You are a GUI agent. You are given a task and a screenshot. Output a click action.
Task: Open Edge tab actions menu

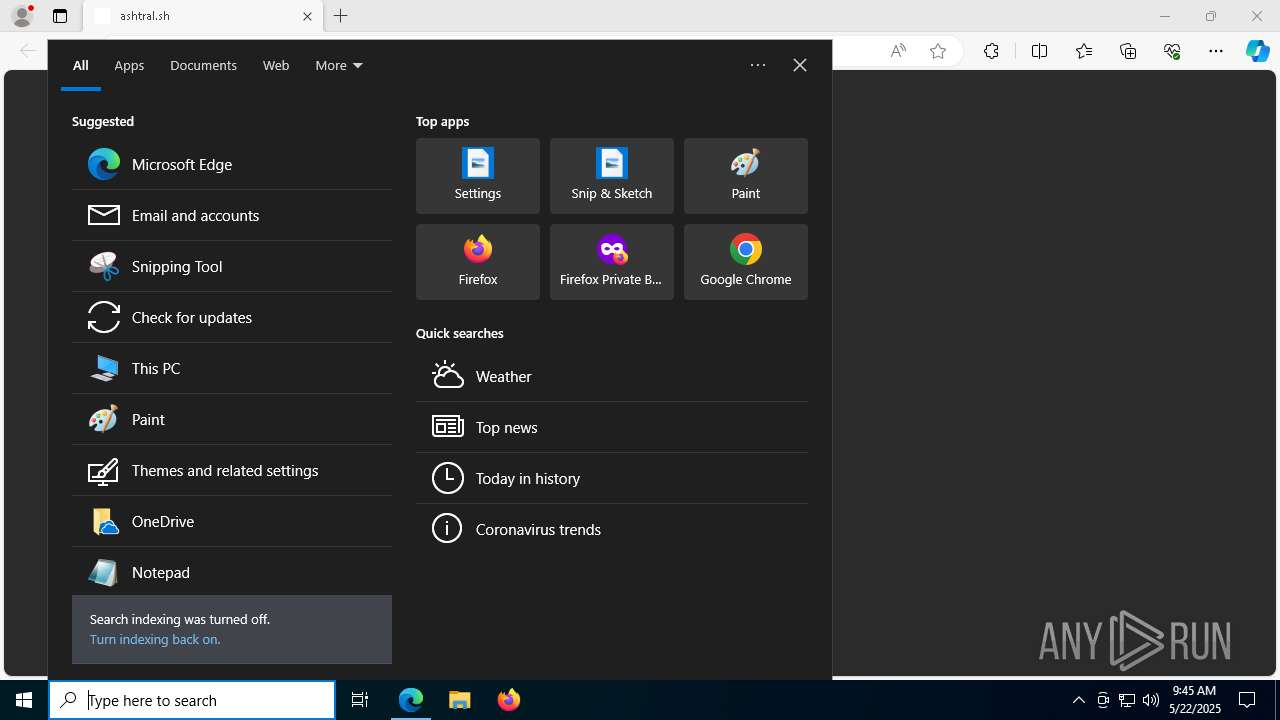[x=60, y=16]
